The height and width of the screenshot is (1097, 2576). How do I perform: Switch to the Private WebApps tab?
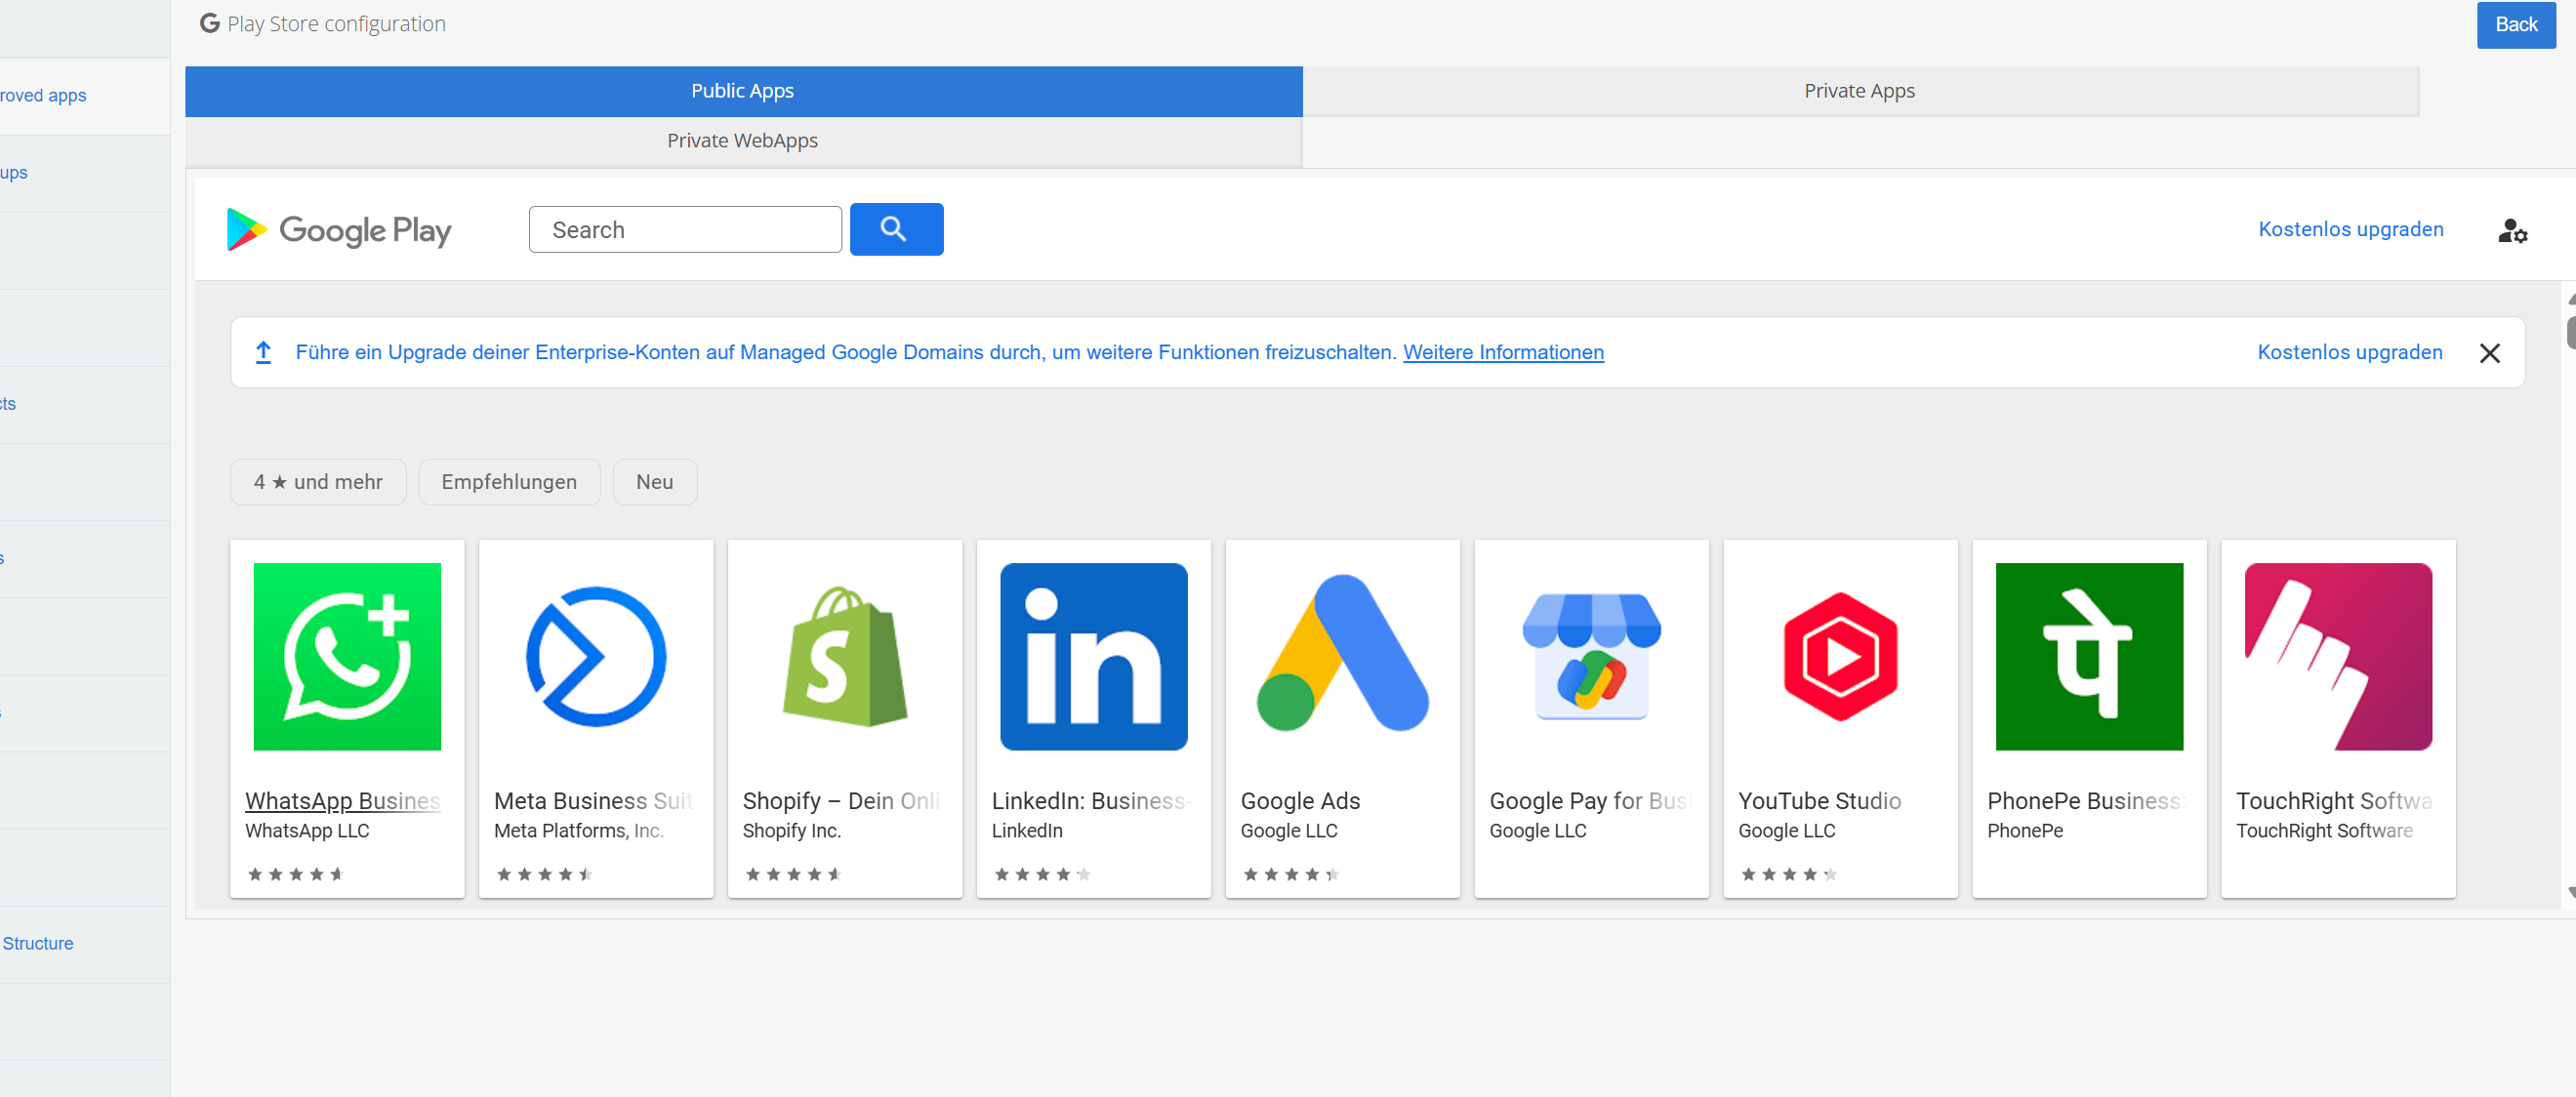coord(742,141)
